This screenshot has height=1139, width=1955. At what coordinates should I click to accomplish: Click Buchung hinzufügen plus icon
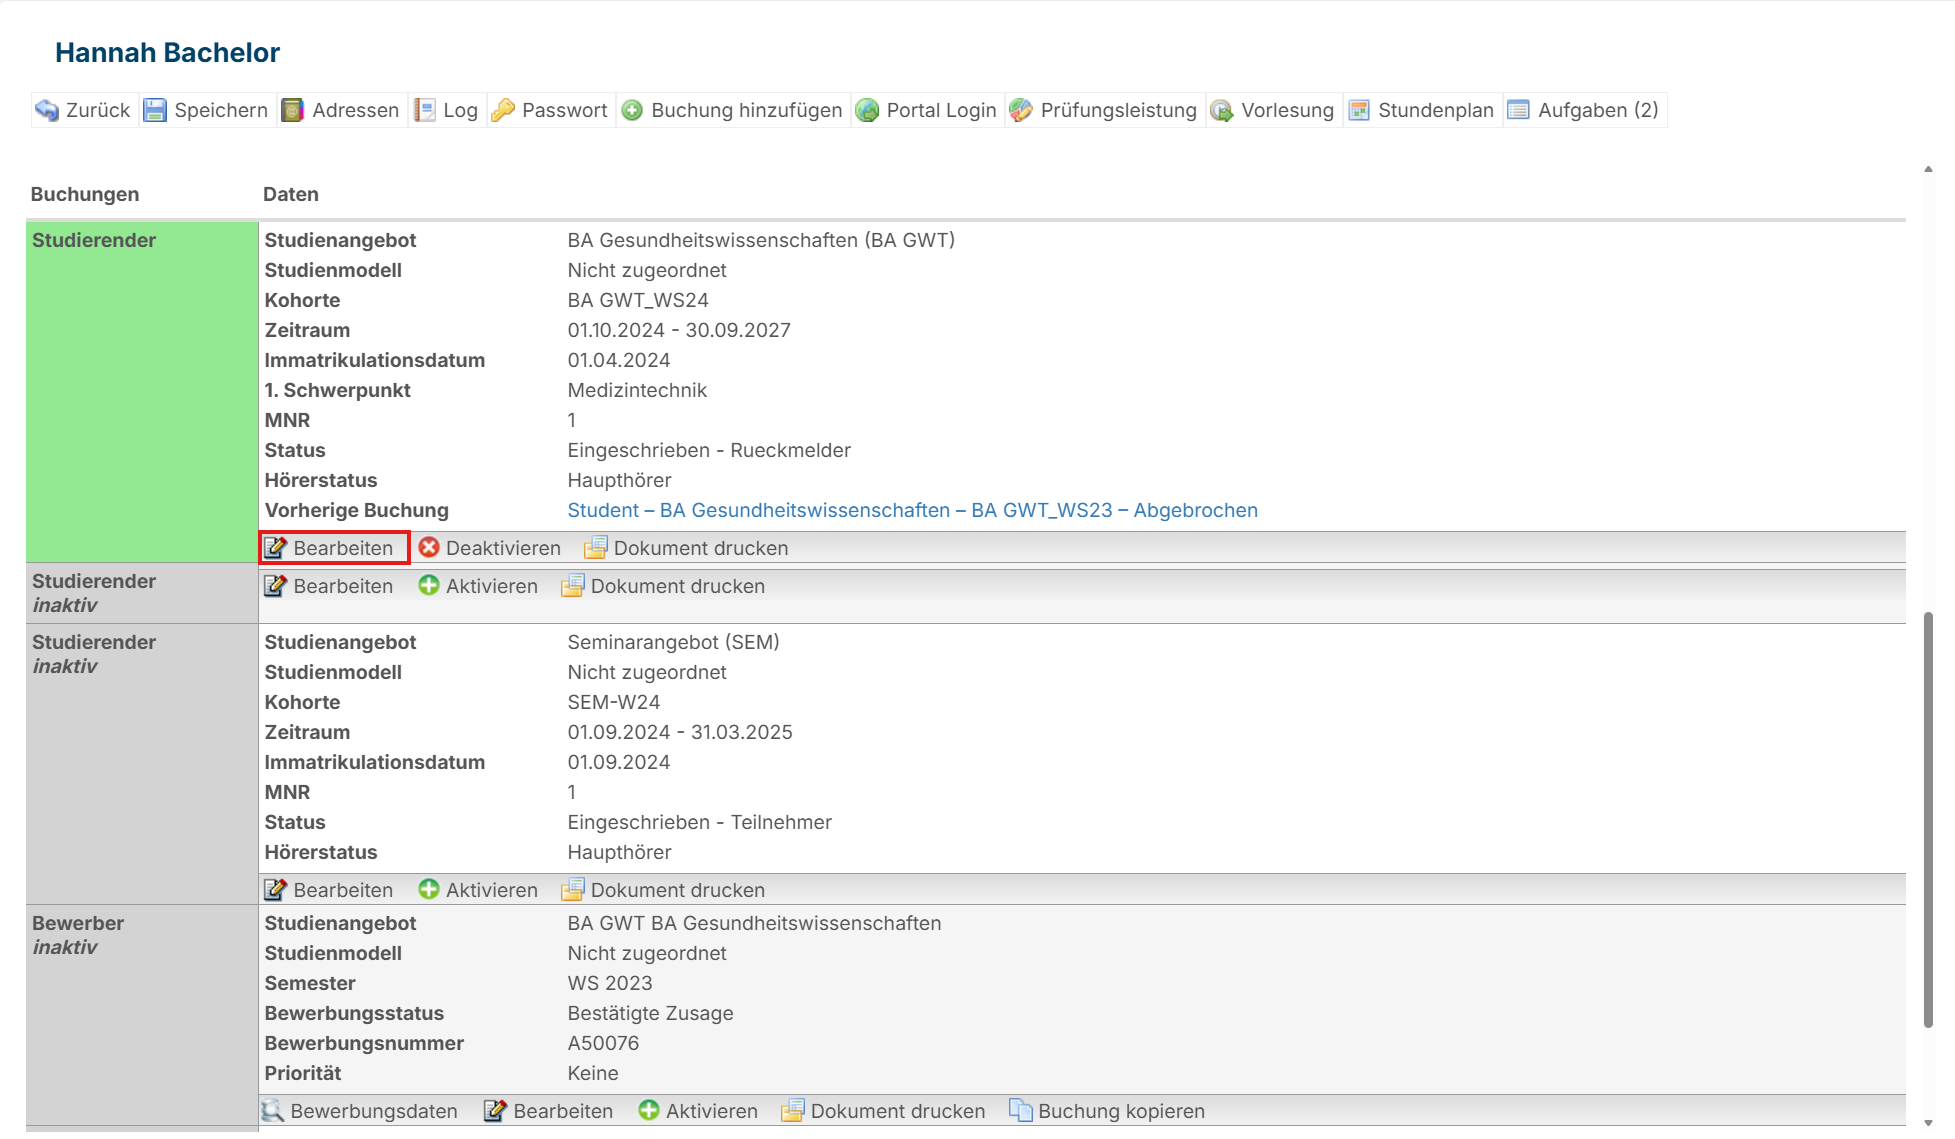(x=632, y=110)
